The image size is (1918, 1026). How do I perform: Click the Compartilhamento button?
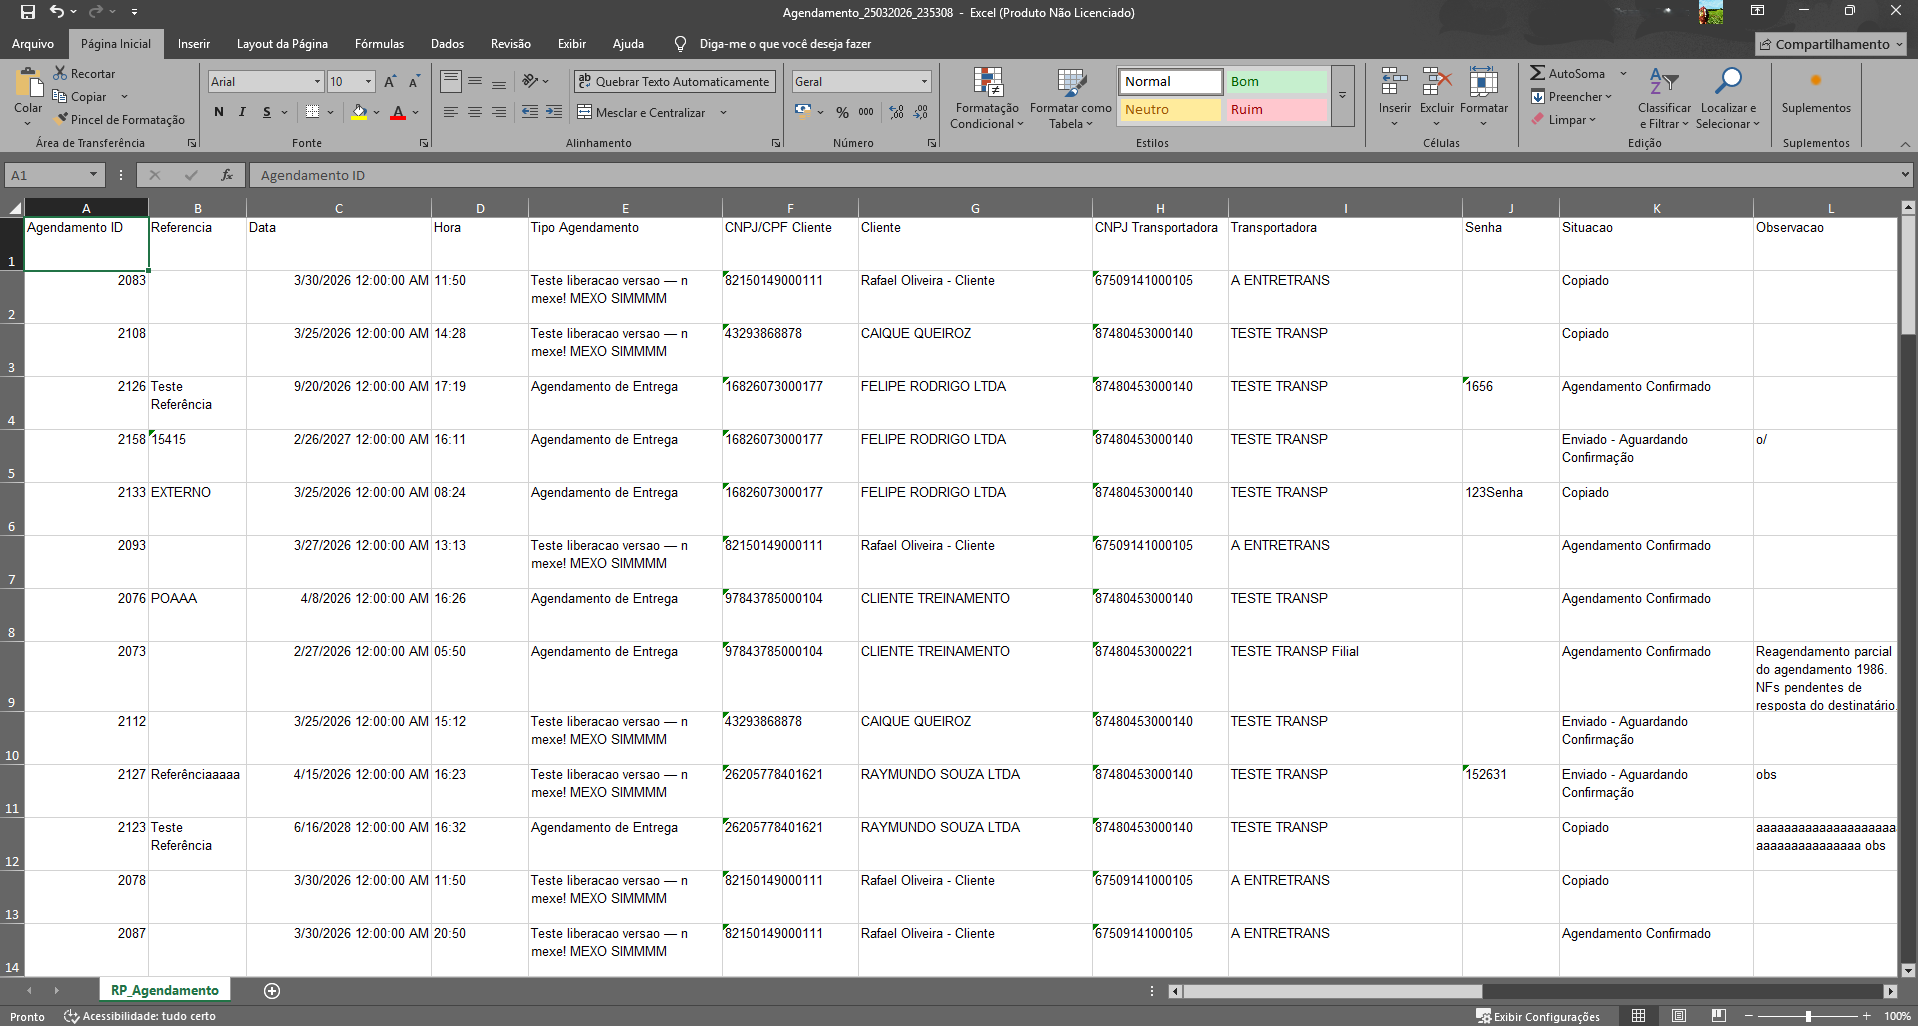coord(1830,44)
